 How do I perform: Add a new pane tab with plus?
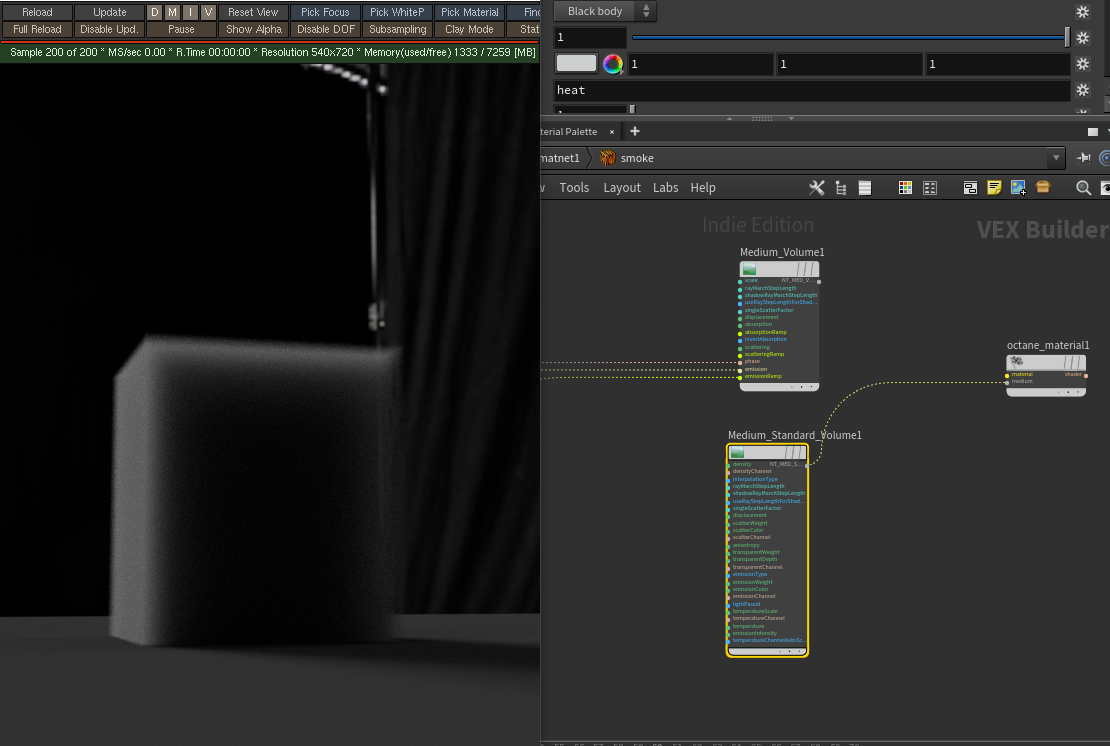tap(634, 131)
